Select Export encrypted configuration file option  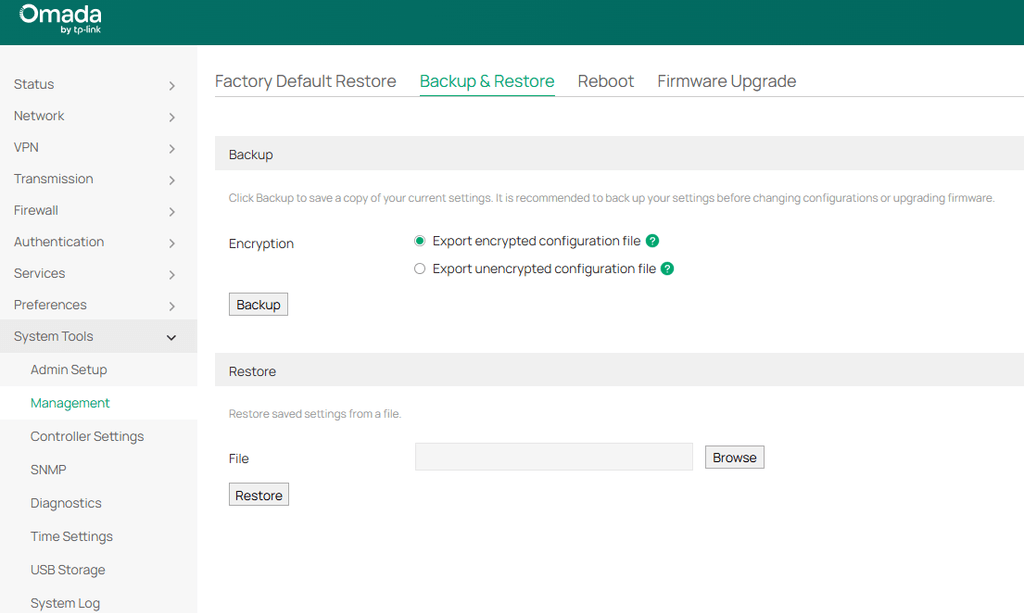tap(420, 241)
